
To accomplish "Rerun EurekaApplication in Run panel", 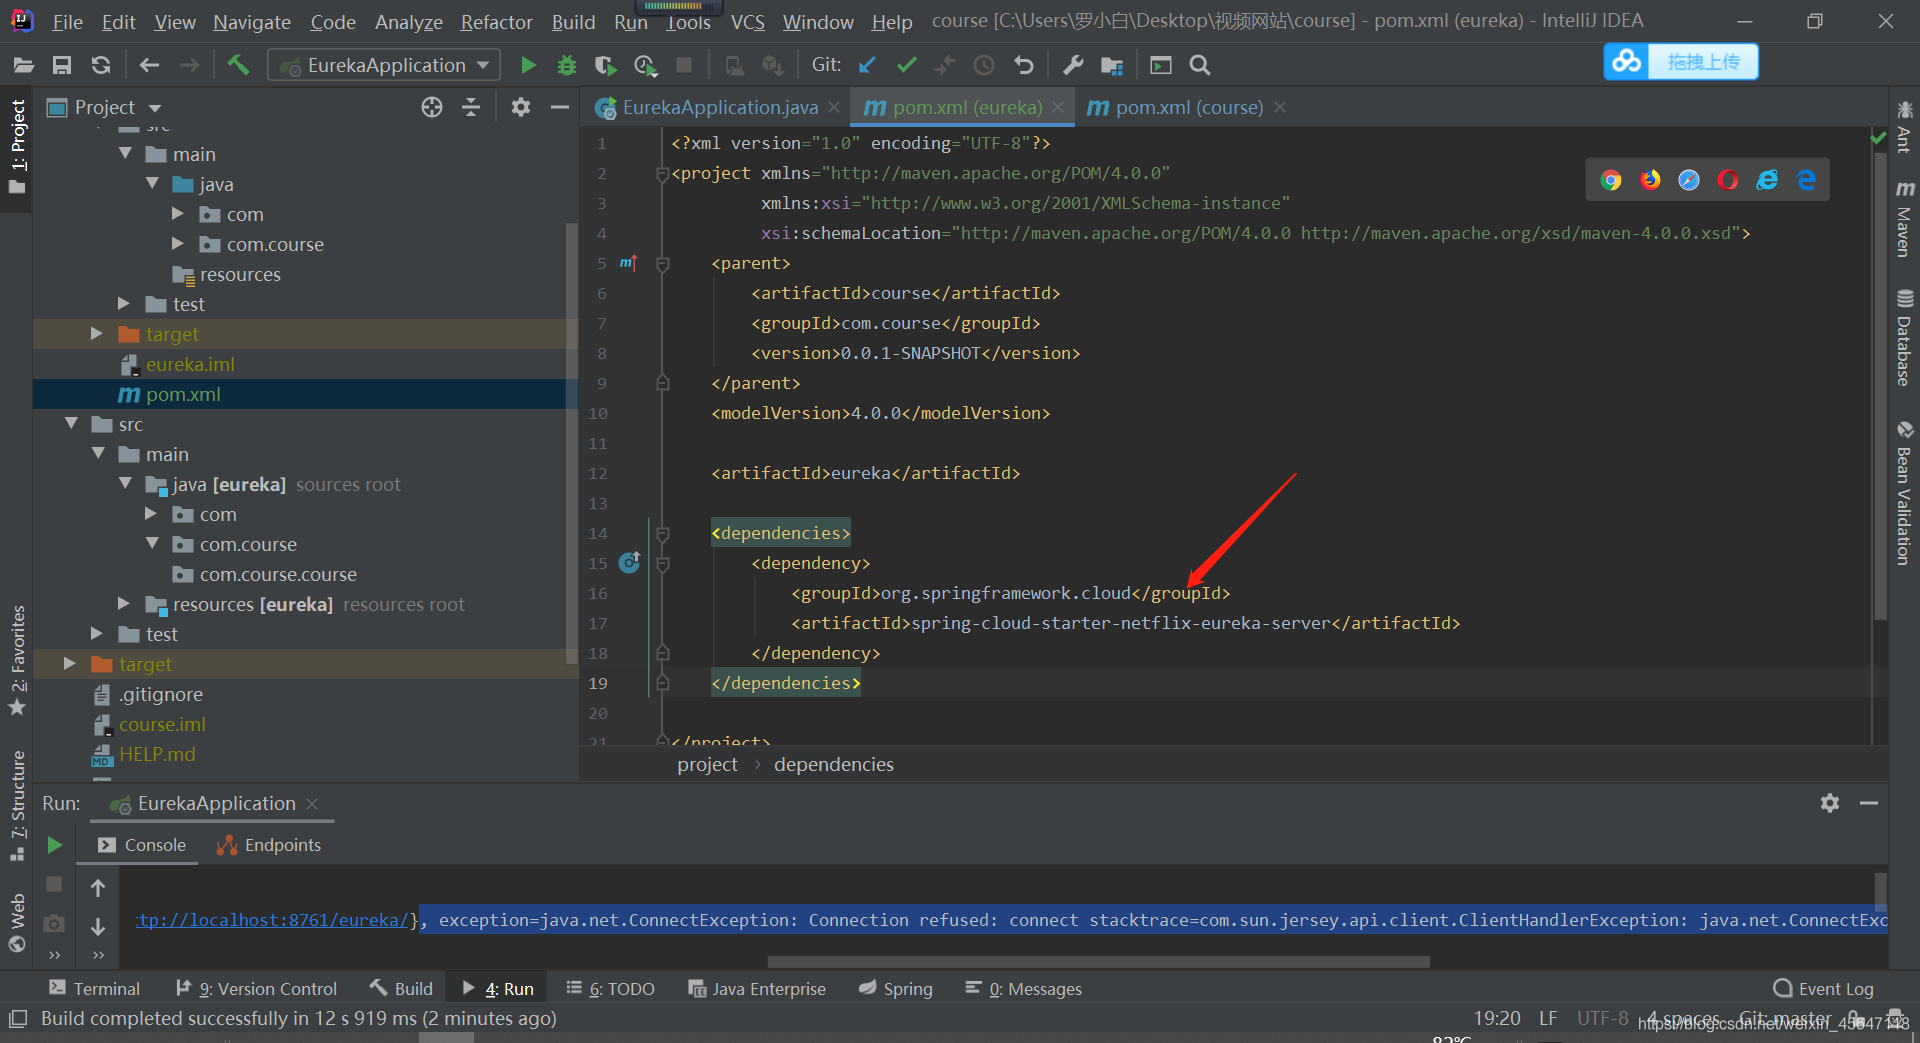I will (x=55, y=845).
